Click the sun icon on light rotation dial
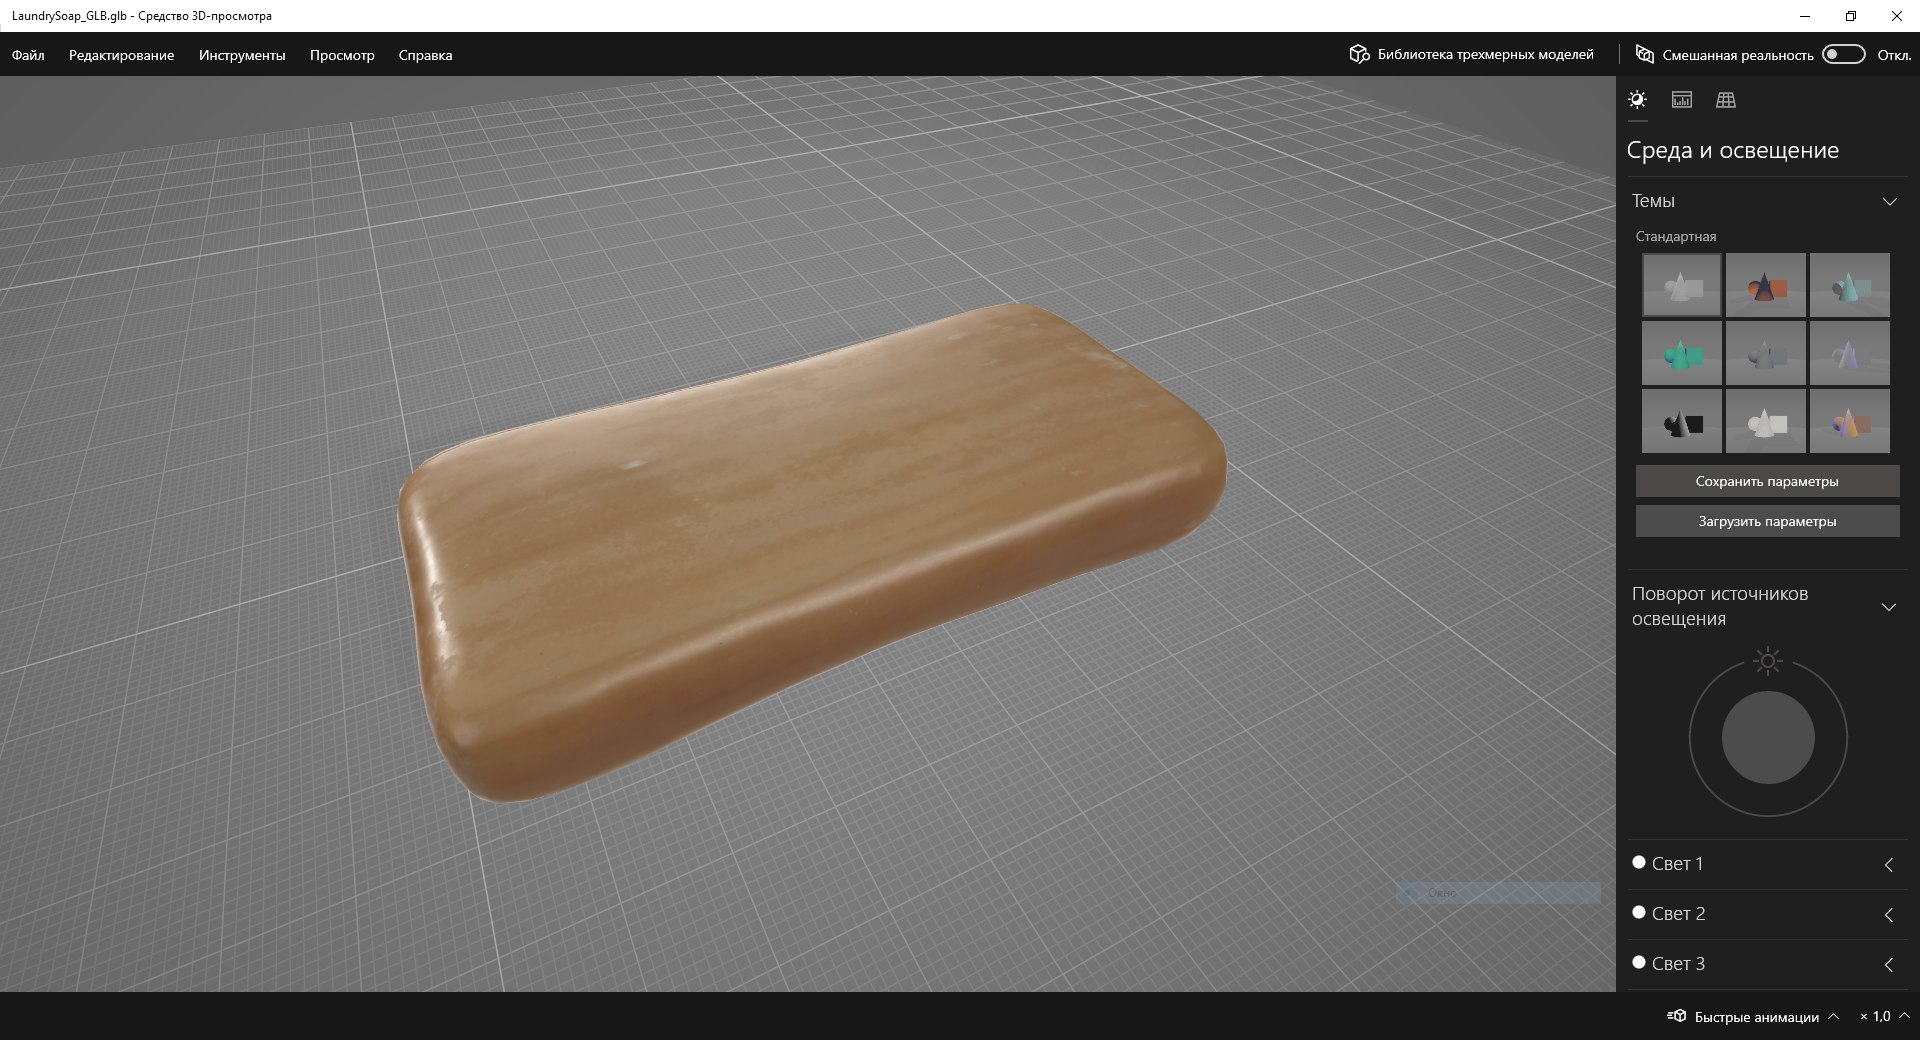The width and height of the screenshot is (1920, 1040). pos(1768,661)
